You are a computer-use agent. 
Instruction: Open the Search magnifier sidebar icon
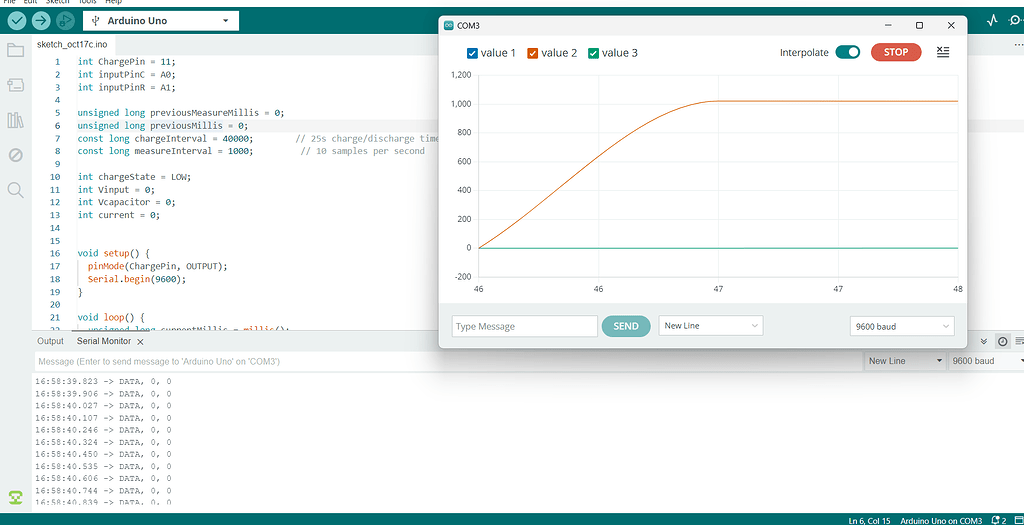[x=16, y=190]
